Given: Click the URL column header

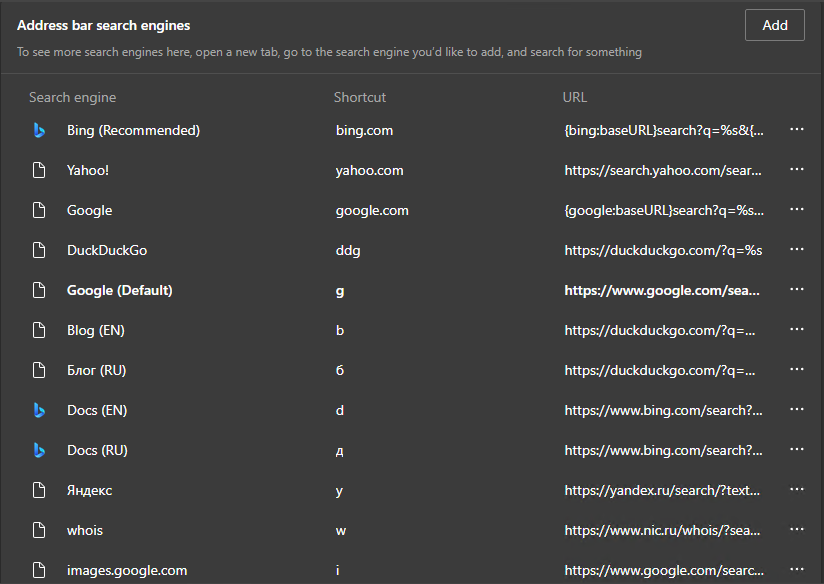Looking at the screenshot, I should click(x=574, y=97).
